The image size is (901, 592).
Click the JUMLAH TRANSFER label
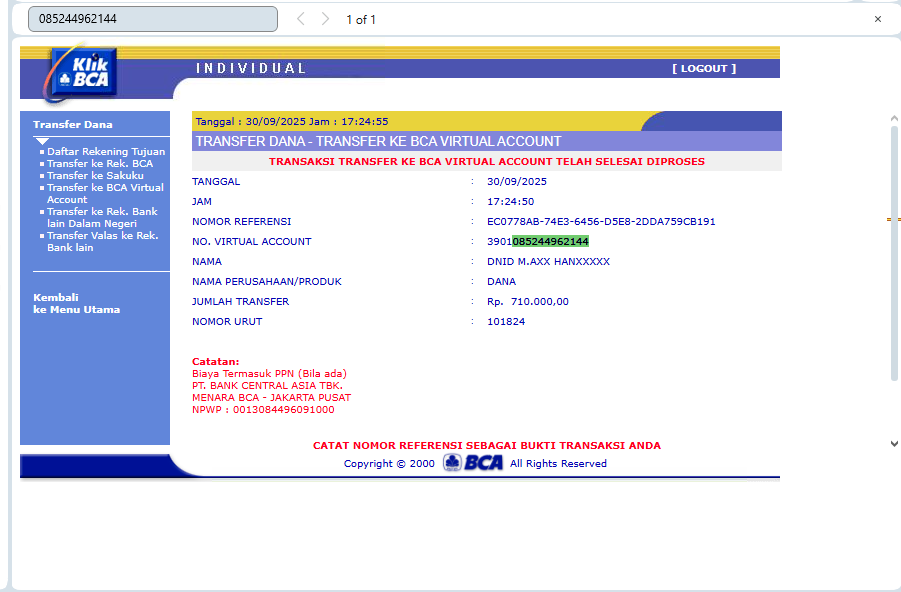(x=240, y=302)
